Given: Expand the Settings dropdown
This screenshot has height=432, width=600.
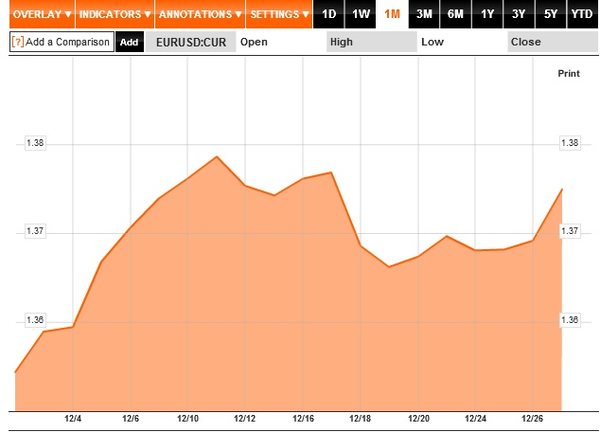Looking at the screenshot, I should tap(279, 14).
